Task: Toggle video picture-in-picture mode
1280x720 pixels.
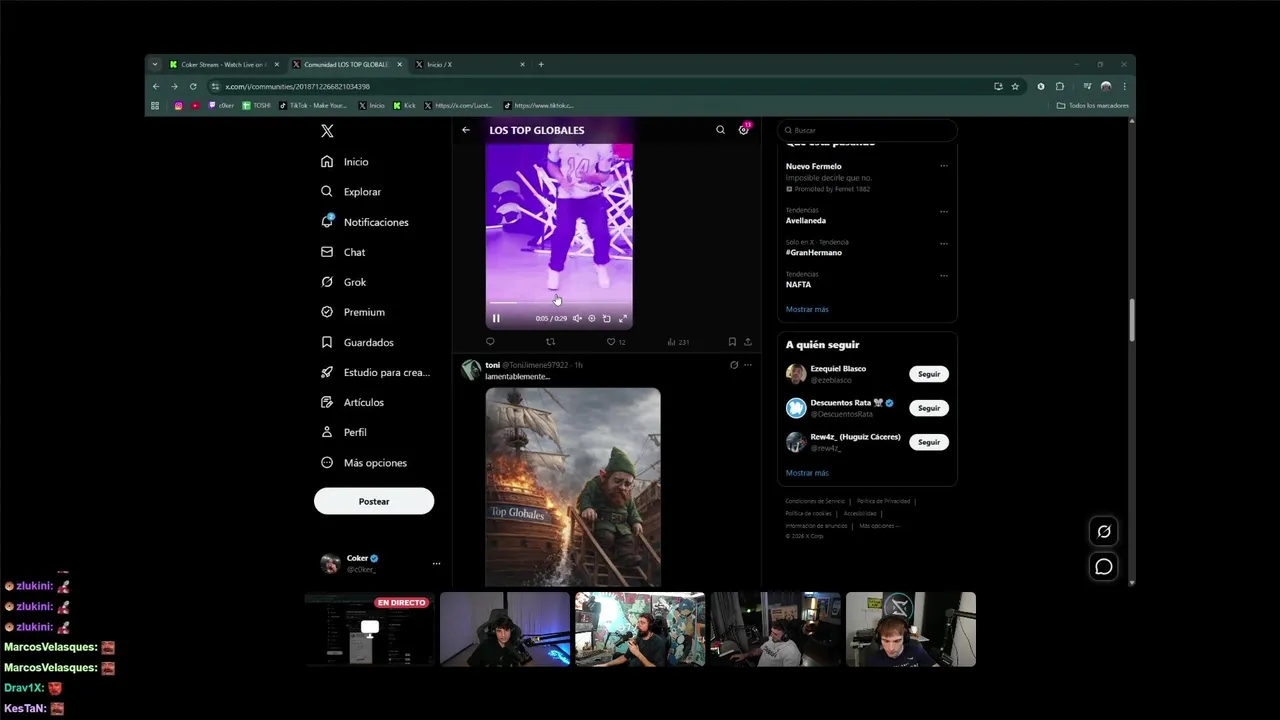Action: 606,318
